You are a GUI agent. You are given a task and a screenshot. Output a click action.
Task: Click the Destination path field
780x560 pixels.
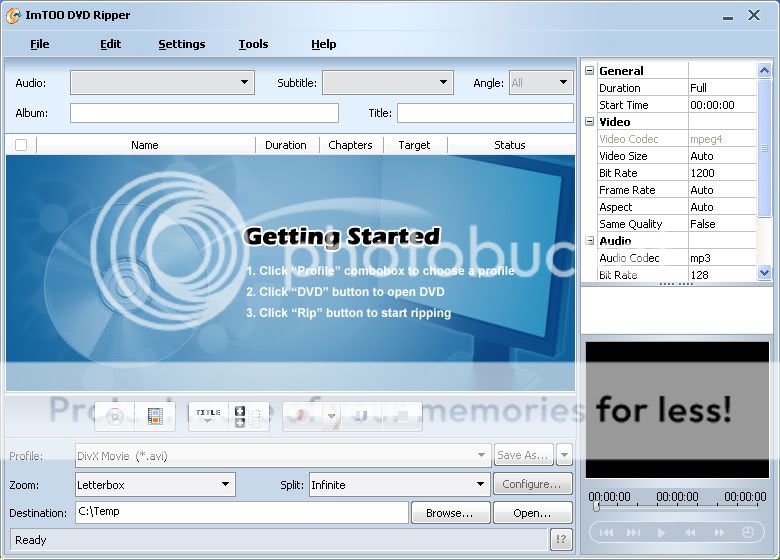click(x=242, y=512)
